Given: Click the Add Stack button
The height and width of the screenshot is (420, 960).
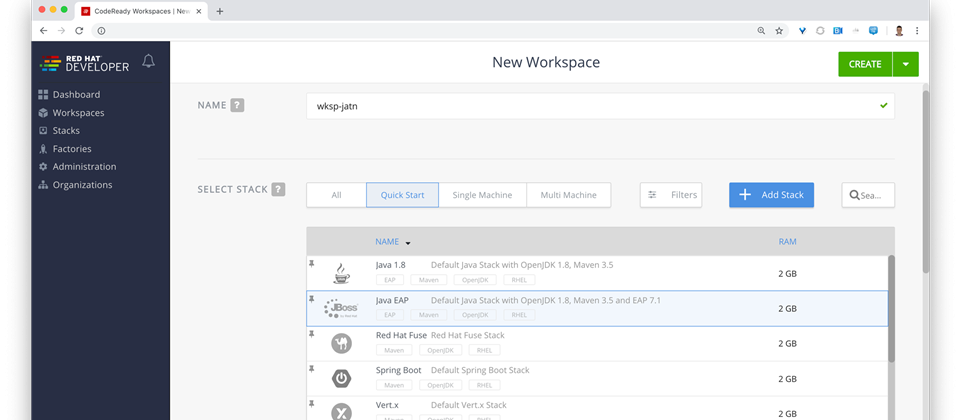Looking at the screenshot, I should (x=771, y=195).
